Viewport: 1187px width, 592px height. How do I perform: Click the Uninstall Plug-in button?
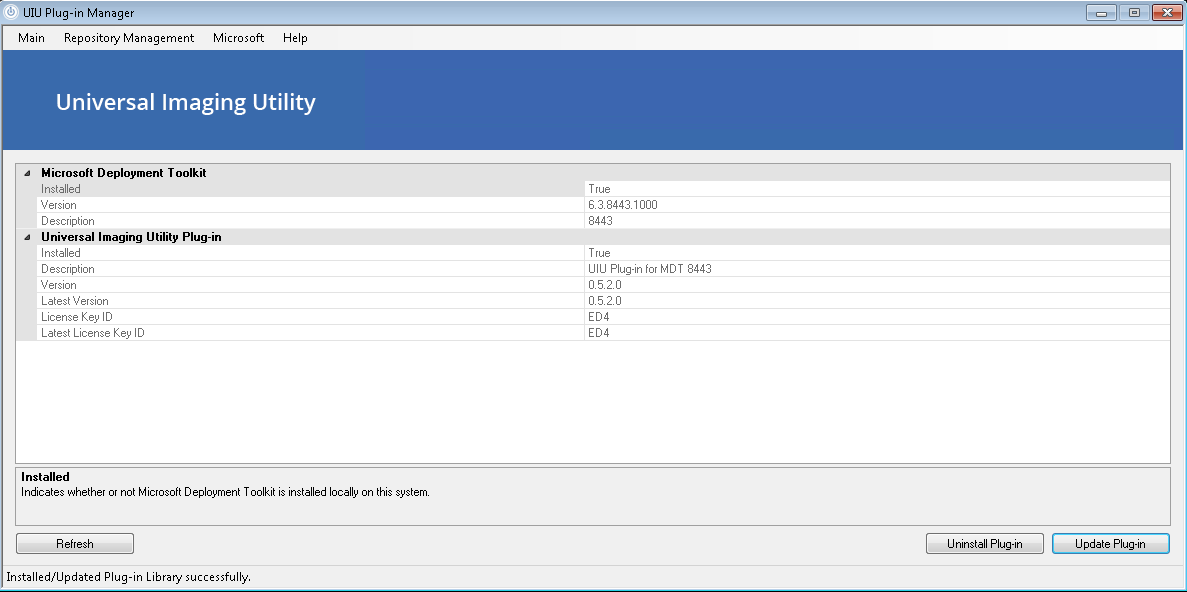point(984,544)
